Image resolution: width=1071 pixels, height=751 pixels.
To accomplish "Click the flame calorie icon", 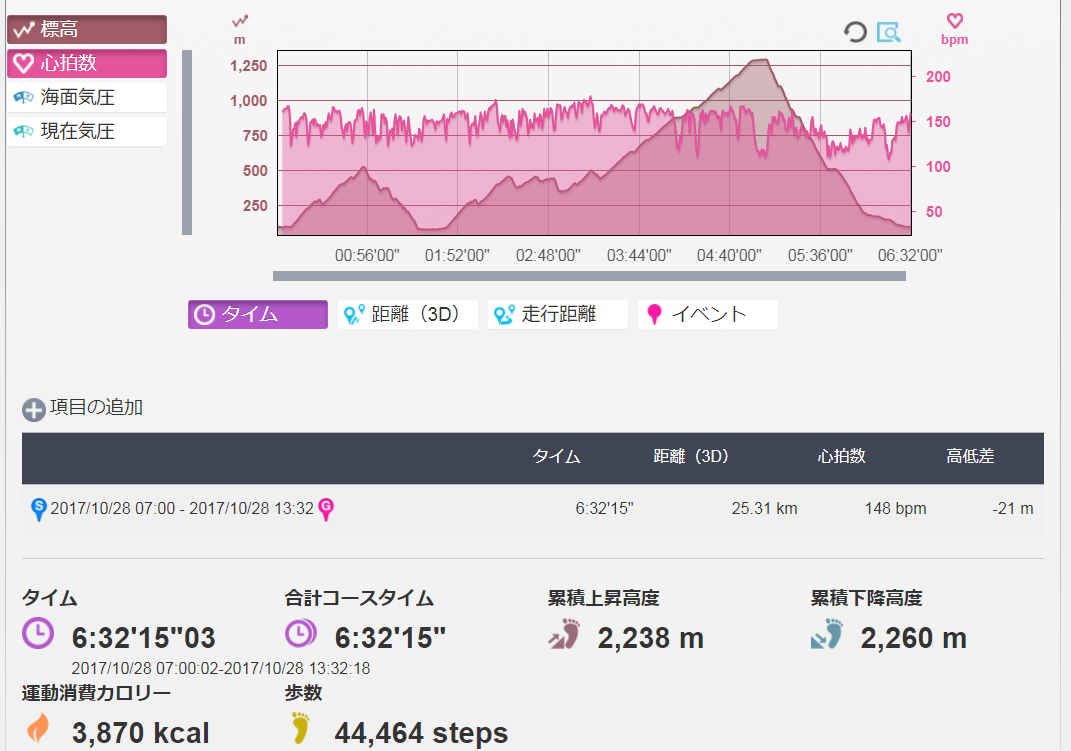I will point(38,730).
